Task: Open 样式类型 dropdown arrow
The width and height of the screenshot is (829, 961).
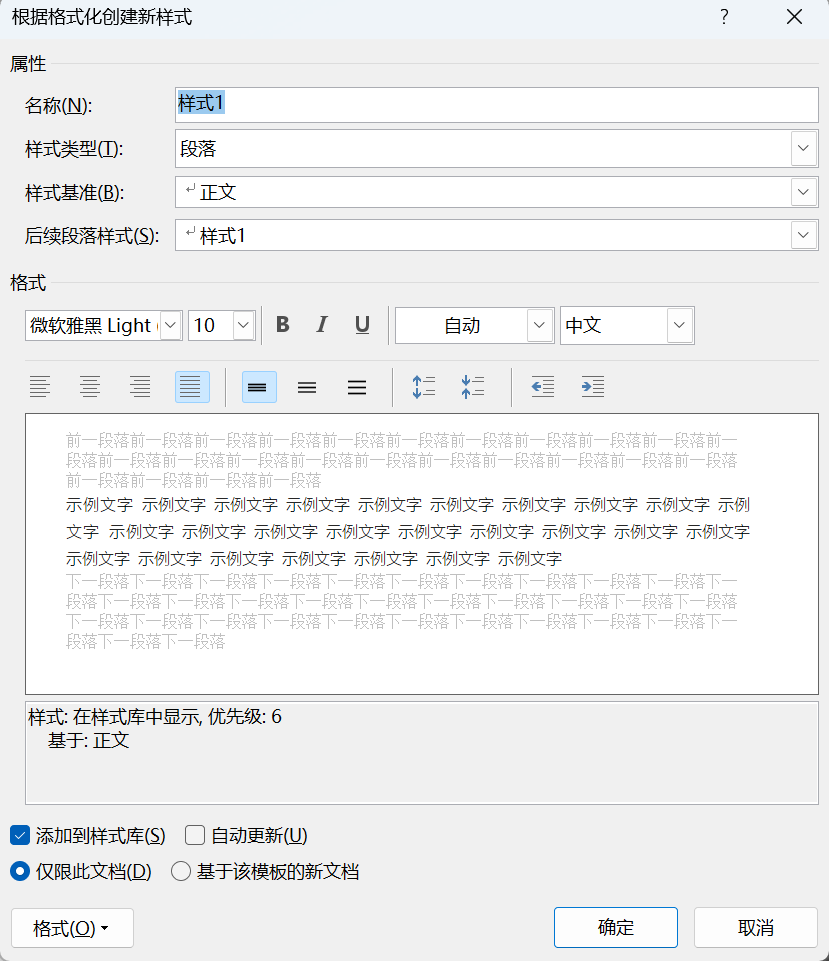Action: pos(804,148)
